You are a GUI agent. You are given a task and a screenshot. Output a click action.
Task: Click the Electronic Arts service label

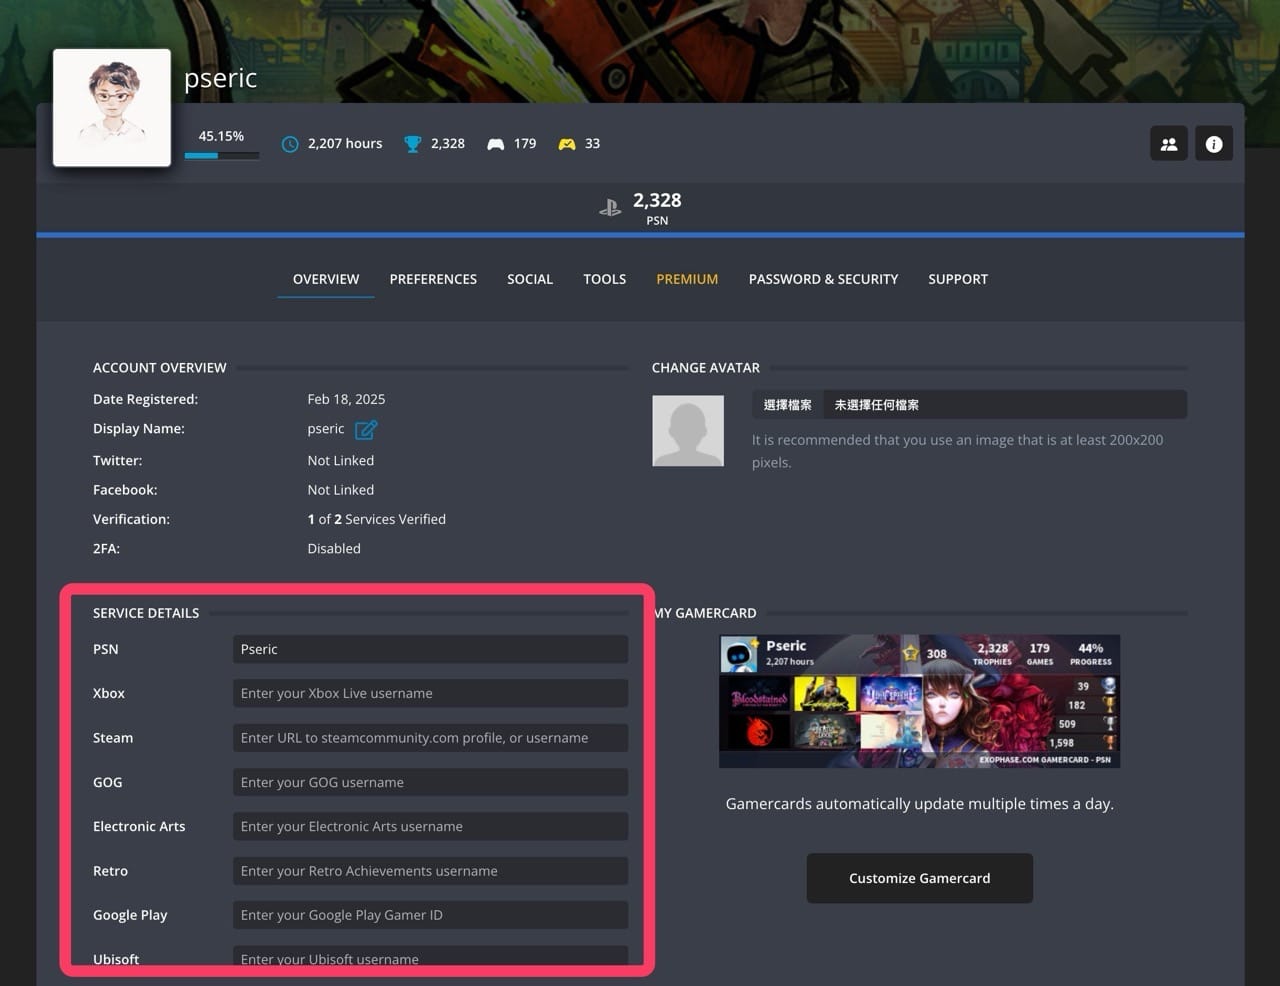[x=139, y=826]
